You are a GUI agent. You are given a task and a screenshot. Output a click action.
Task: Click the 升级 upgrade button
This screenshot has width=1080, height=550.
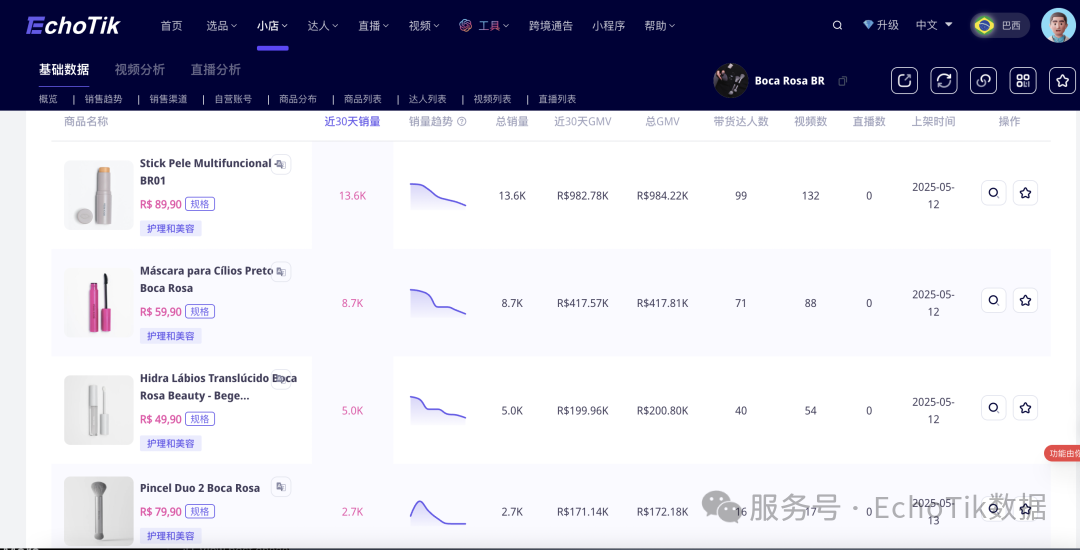coord(881,26)
